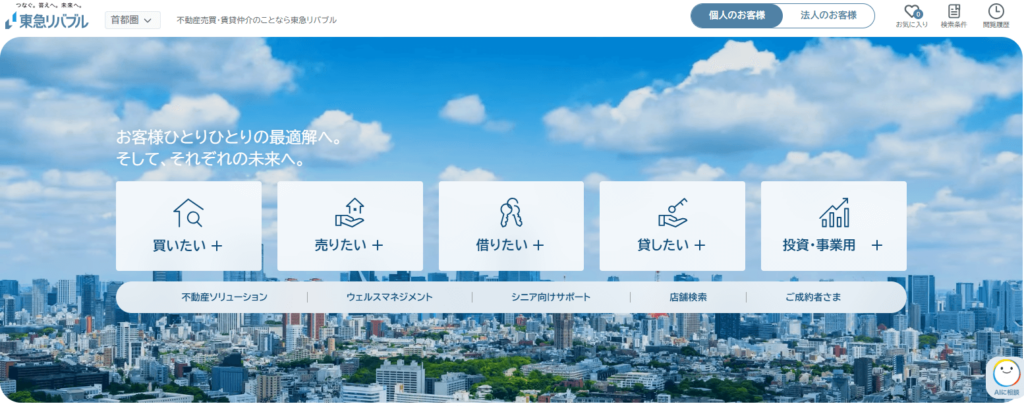
Task: Click the favorites count badge
Action: [x=918, y=14]
